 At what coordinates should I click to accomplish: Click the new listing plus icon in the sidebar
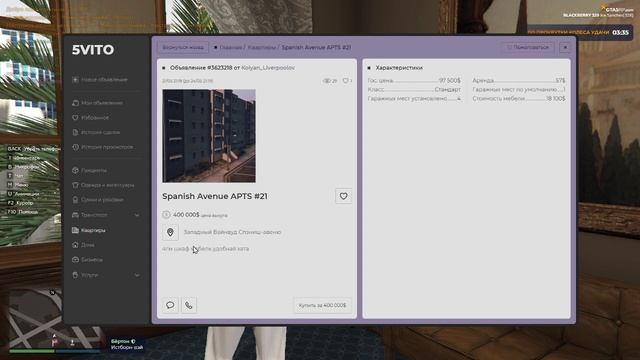(x=75, y=80)
